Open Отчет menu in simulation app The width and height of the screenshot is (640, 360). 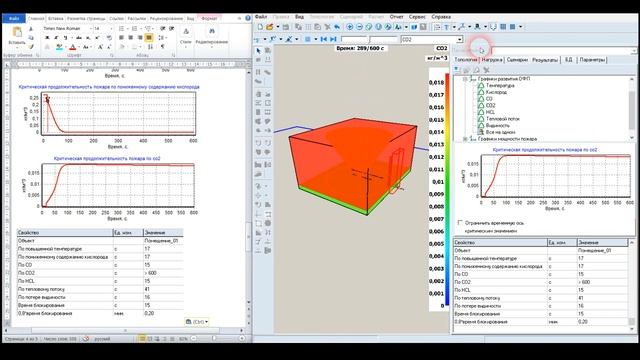coord(396,17)
